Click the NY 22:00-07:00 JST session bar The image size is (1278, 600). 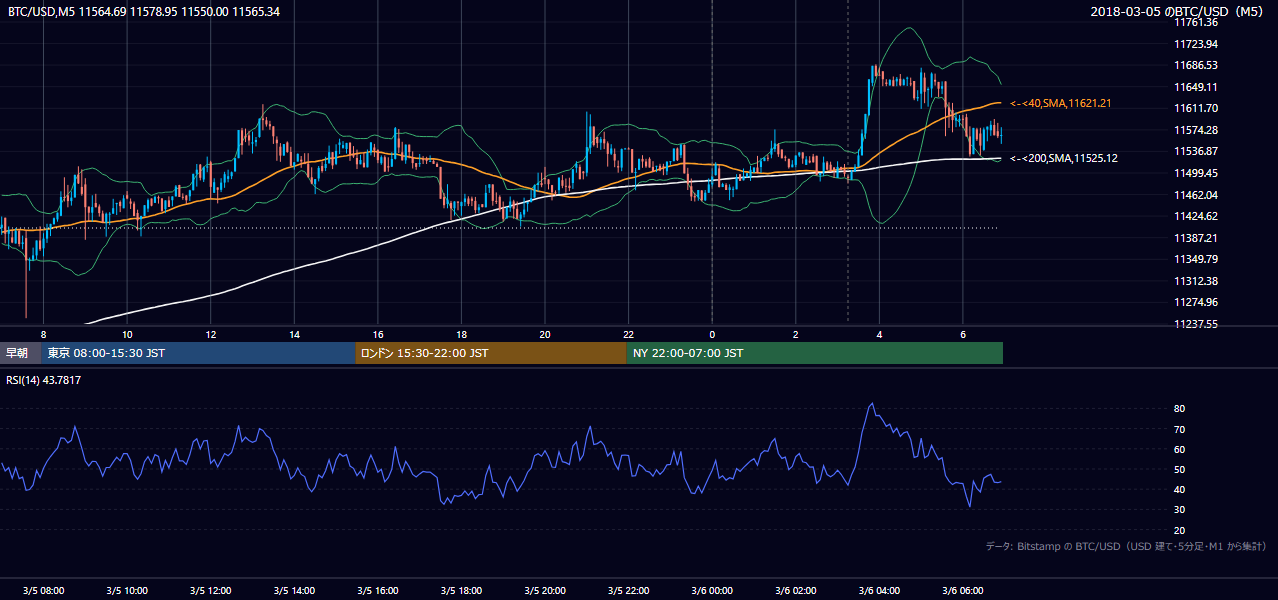tap(815, 353)
